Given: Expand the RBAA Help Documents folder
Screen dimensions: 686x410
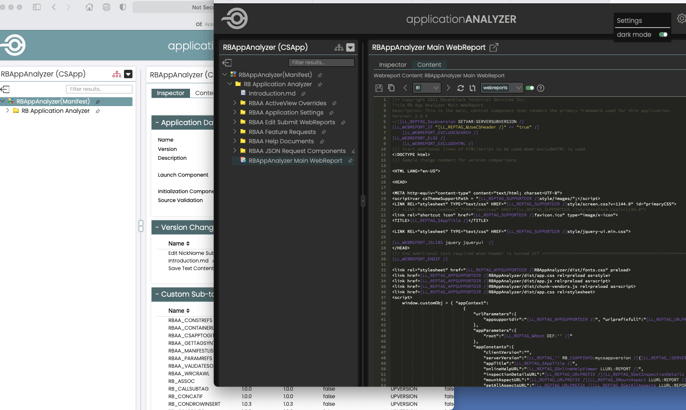Looking at the screenshot, I should point(235,141).
